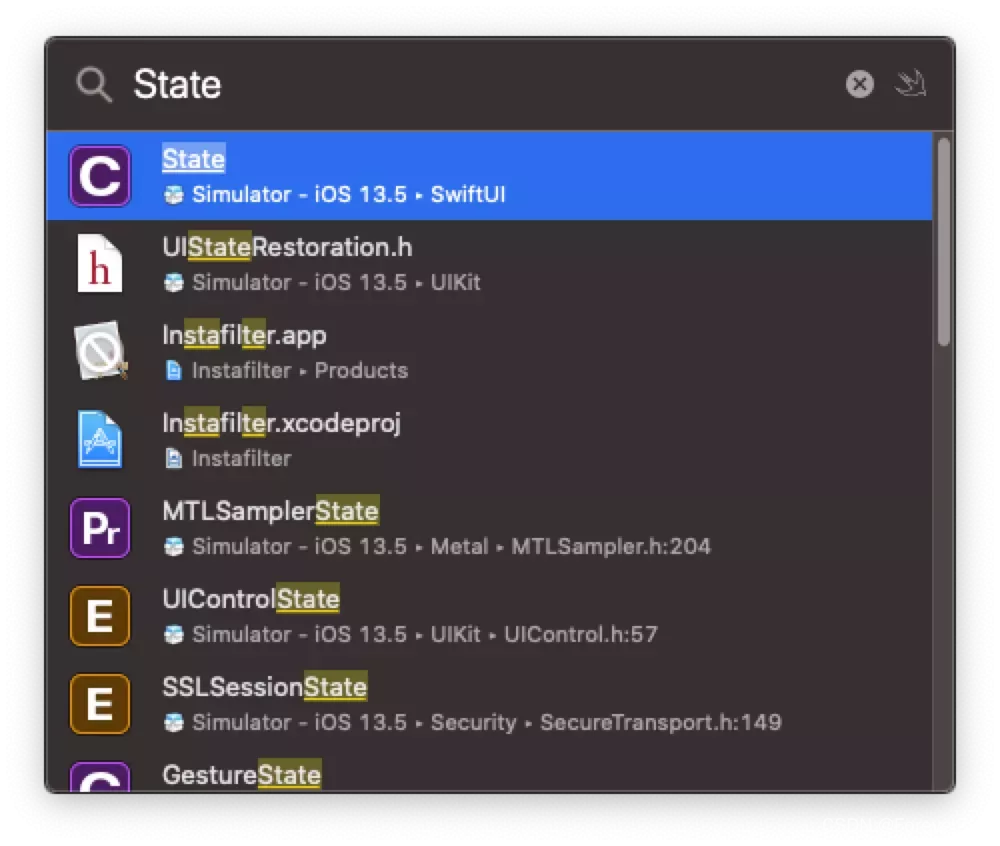1000x846 pixels.
Task: Click the magnifying glass search icon
Action: point(94,84)
